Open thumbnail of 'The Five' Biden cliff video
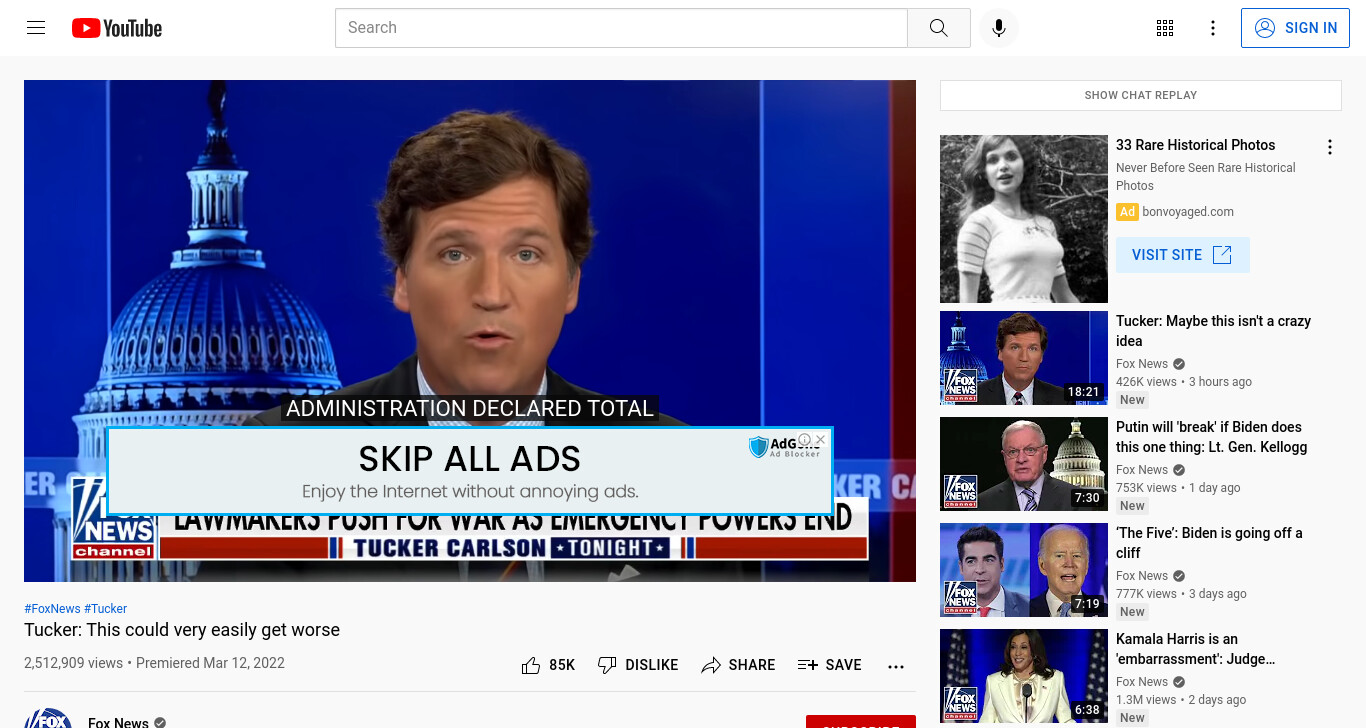The width and height of the screenshot is (1366, 728). click(x=1024, y=570)
